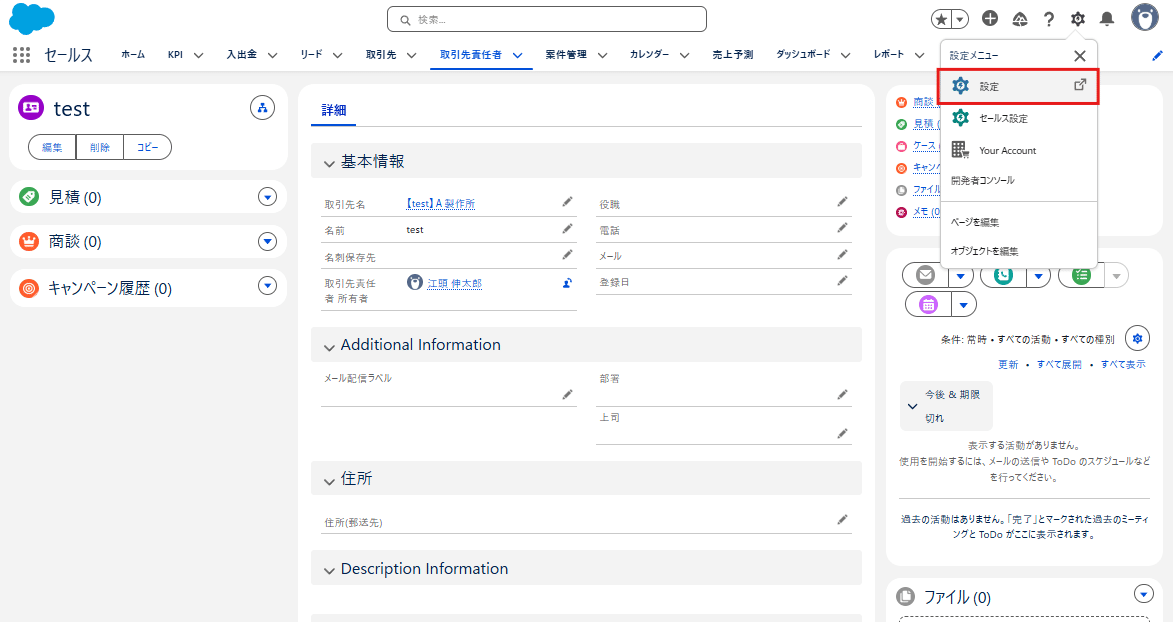Click the help question mark icon
1173x622 pixels.
pyautogui.click(x=1049, y=19)
